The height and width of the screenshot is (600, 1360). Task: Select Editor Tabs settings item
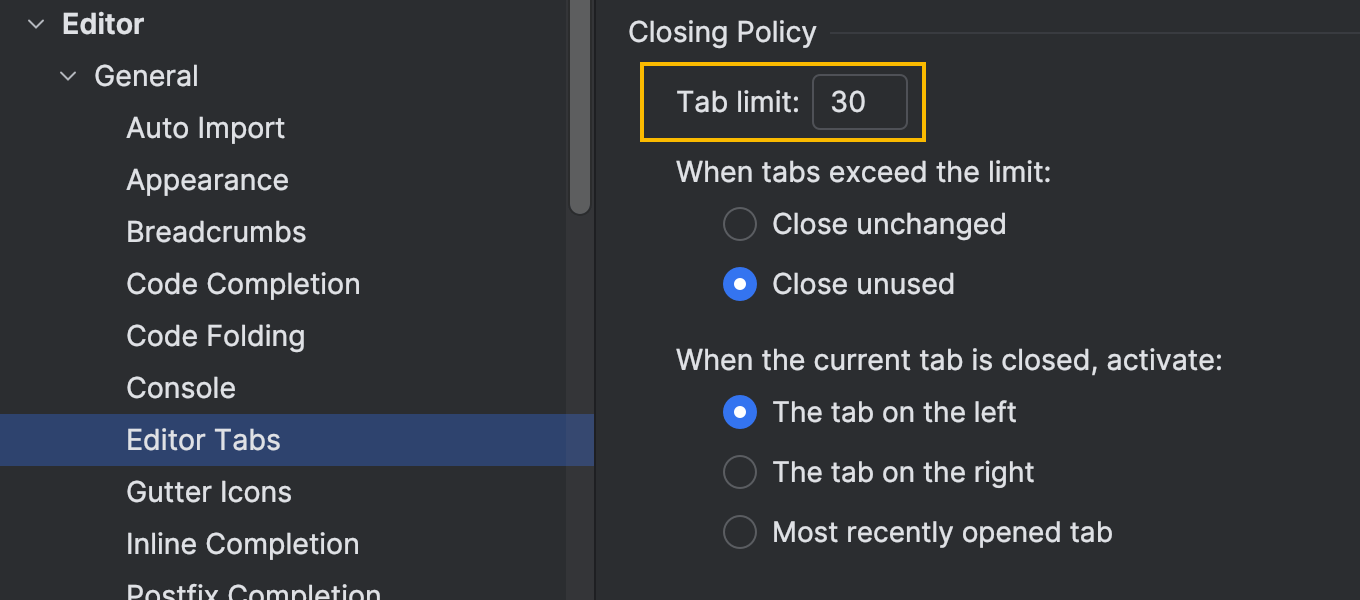click(x=203, y=440)
